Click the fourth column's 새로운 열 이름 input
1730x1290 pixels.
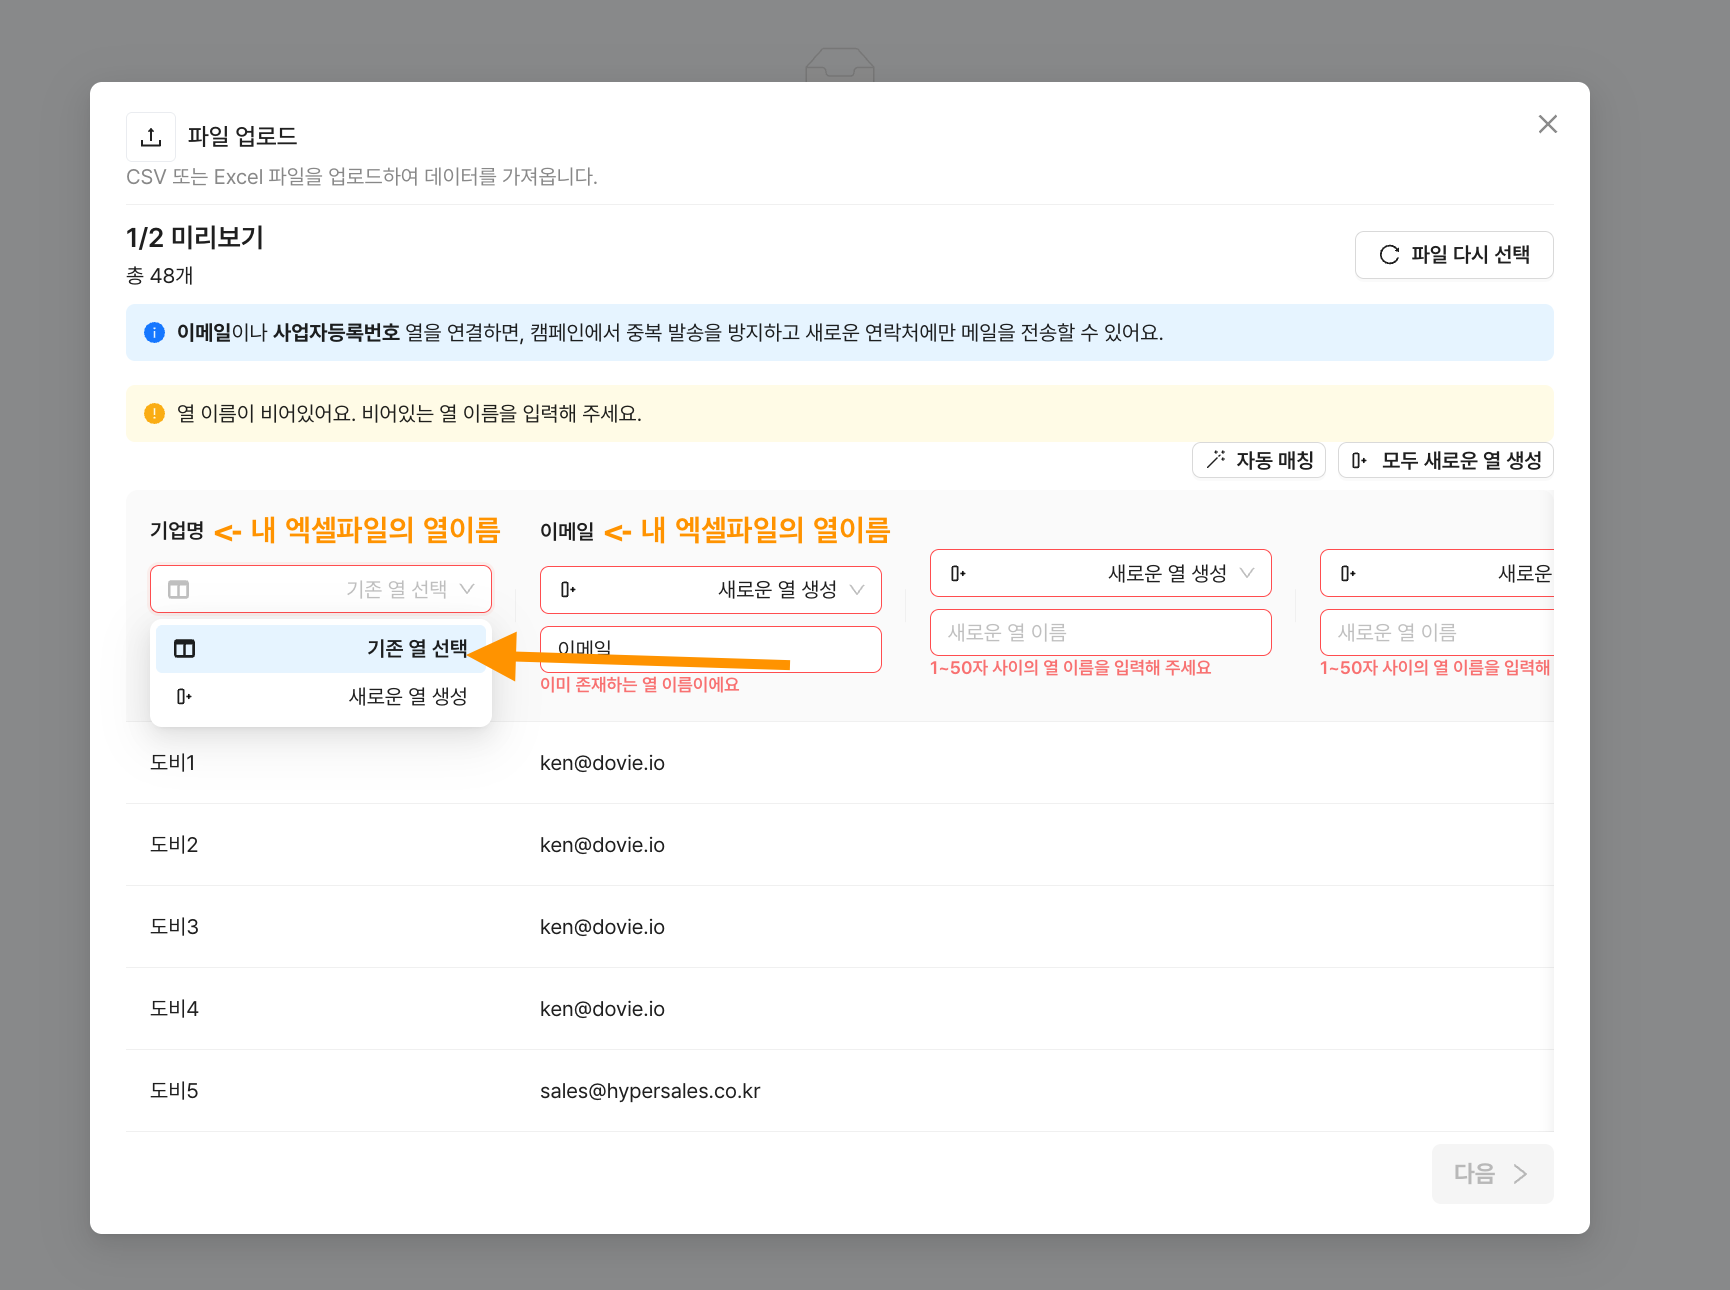1436,633
